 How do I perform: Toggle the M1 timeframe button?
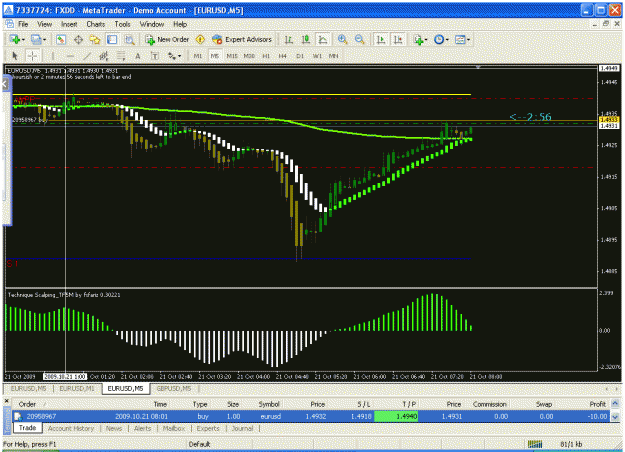pyautogui.click(x=198, y=56)
